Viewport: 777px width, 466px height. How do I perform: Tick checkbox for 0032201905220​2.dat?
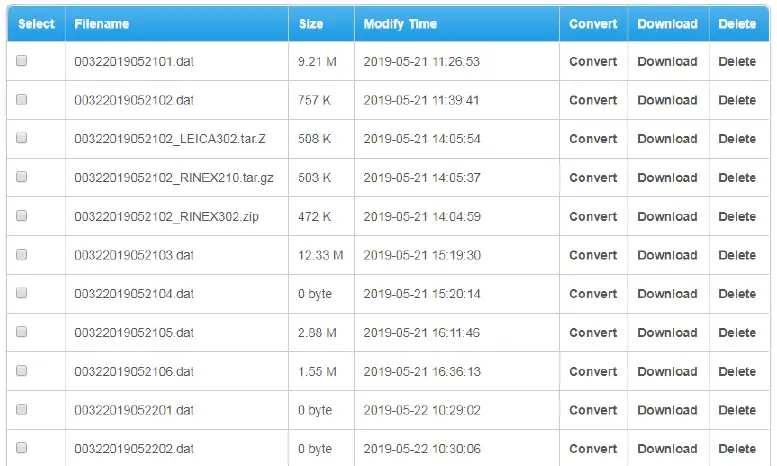[21, 448]
